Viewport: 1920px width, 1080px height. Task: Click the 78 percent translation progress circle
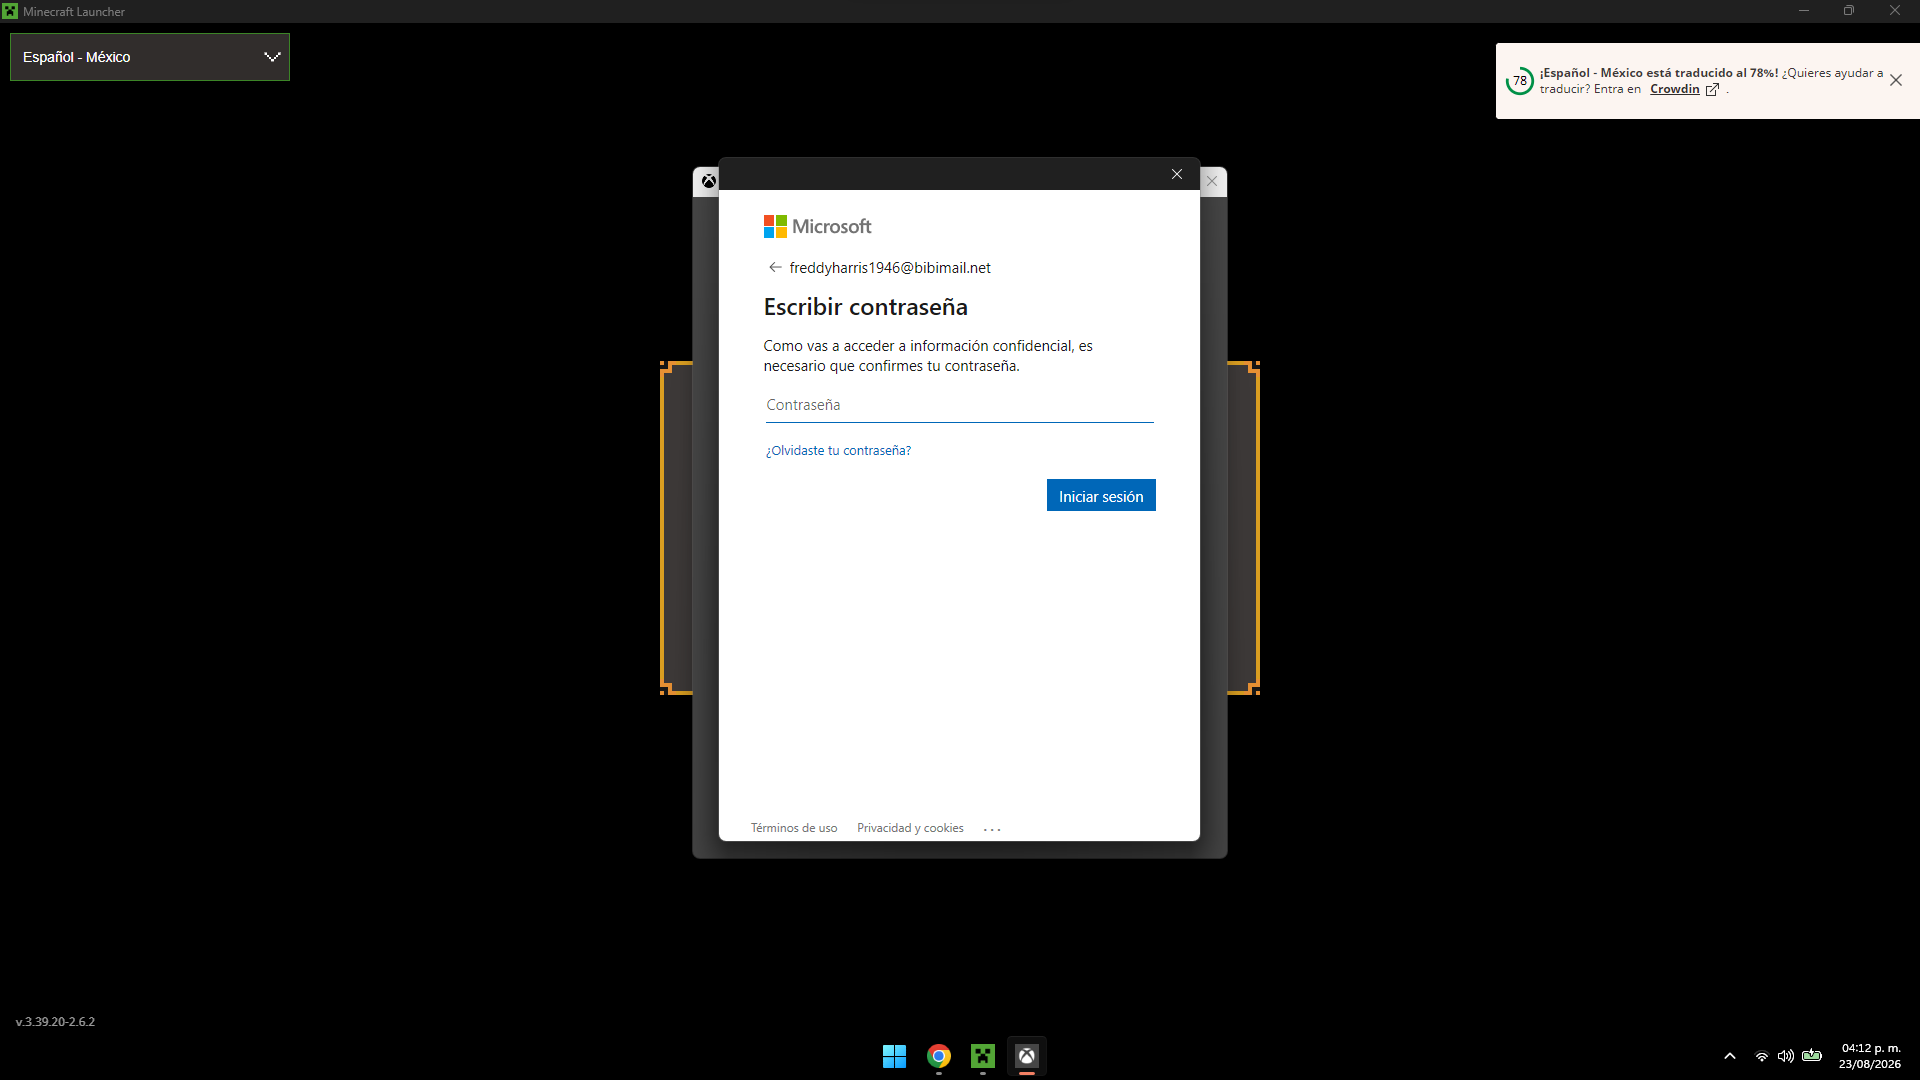pos(1520,81)
